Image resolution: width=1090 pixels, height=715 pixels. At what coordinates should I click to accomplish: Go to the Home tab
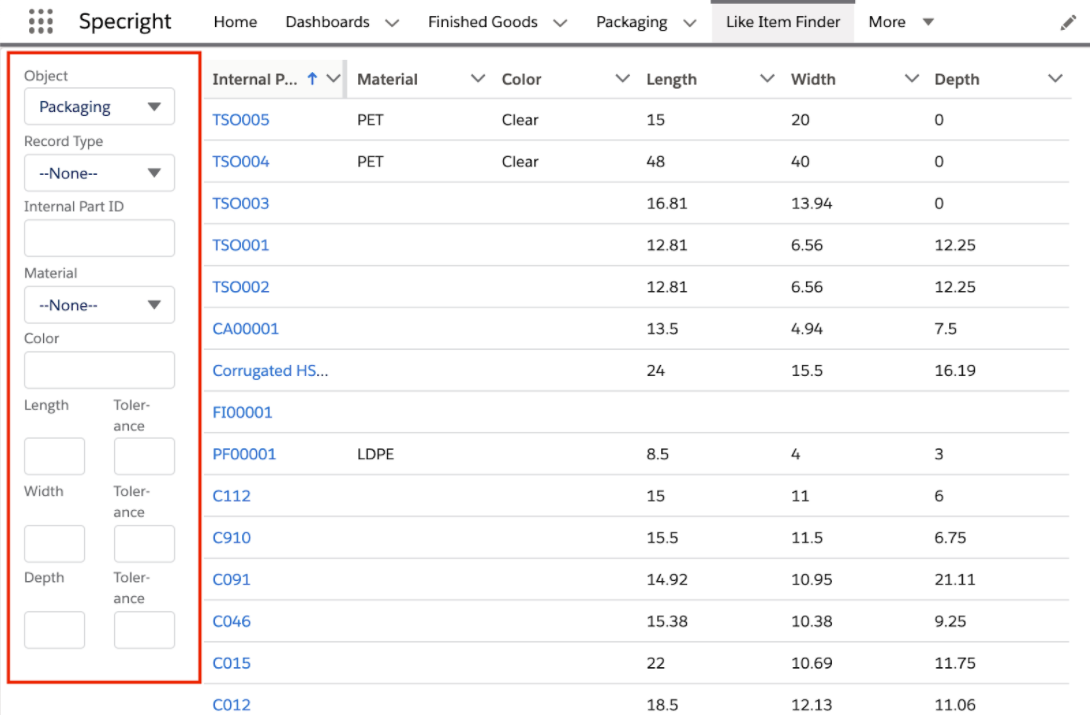[235, 22]
